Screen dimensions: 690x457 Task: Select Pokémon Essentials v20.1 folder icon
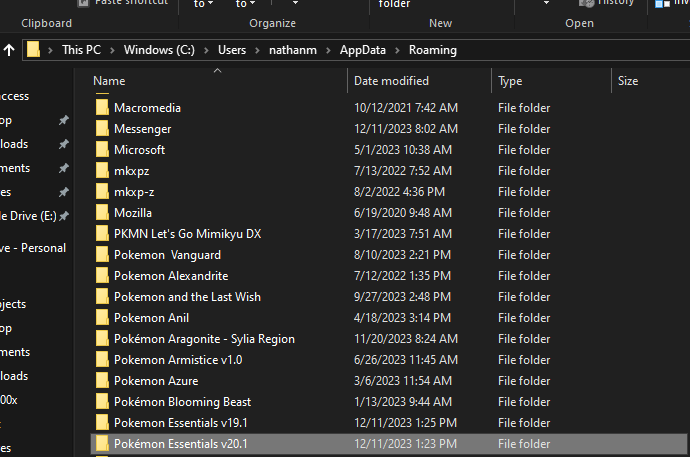pos(102,444)
